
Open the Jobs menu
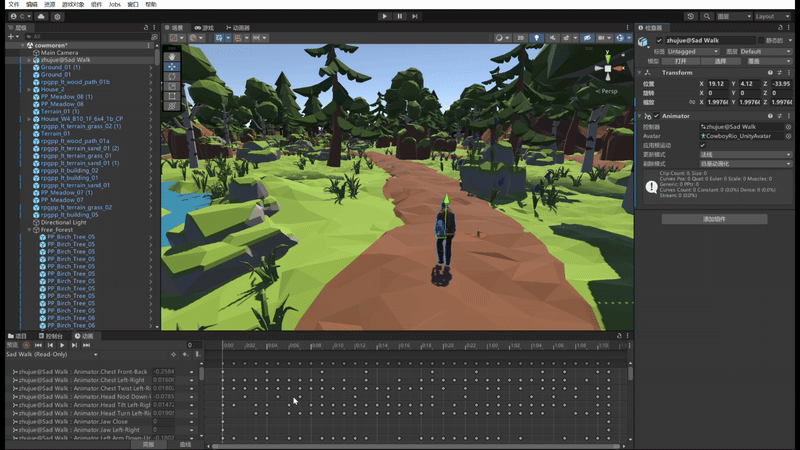[x=114, y=5]
